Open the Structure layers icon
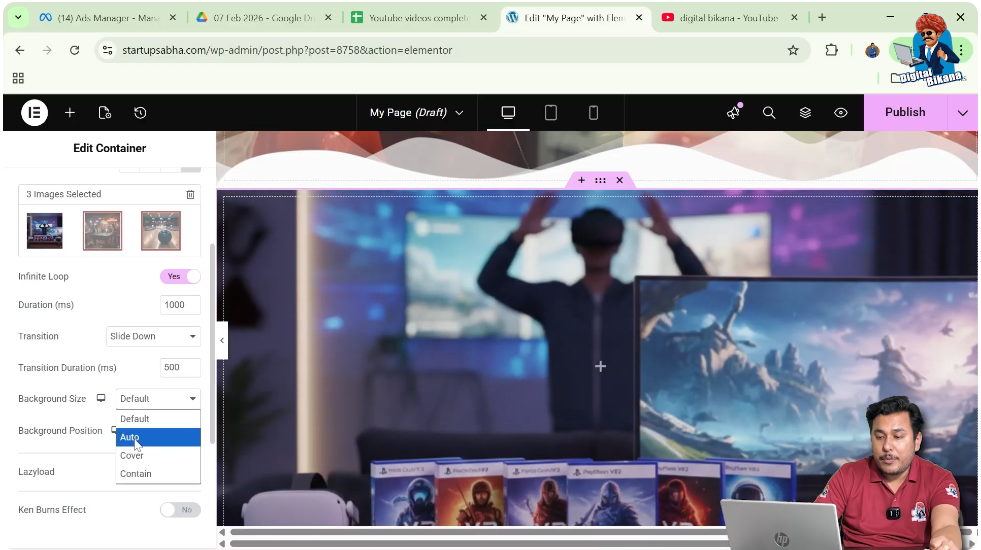The width and height of the screenshot is (981, 550). click(805, 113)
